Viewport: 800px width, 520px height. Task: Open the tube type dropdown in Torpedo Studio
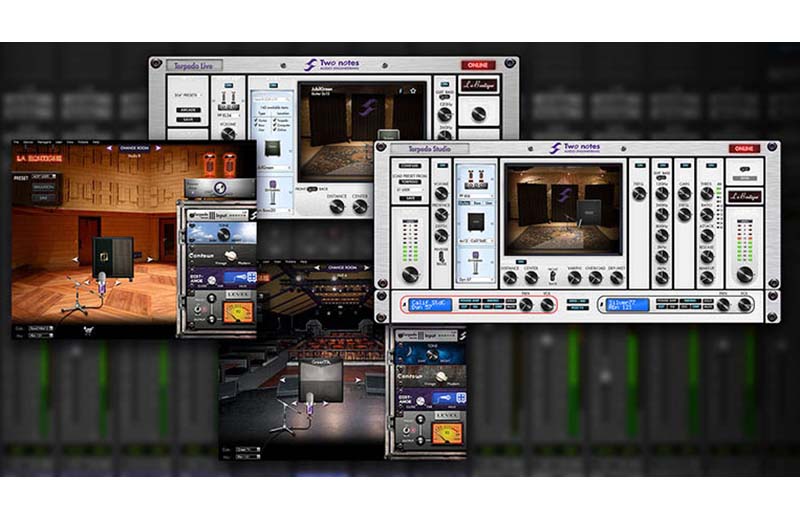click(476, 195)
